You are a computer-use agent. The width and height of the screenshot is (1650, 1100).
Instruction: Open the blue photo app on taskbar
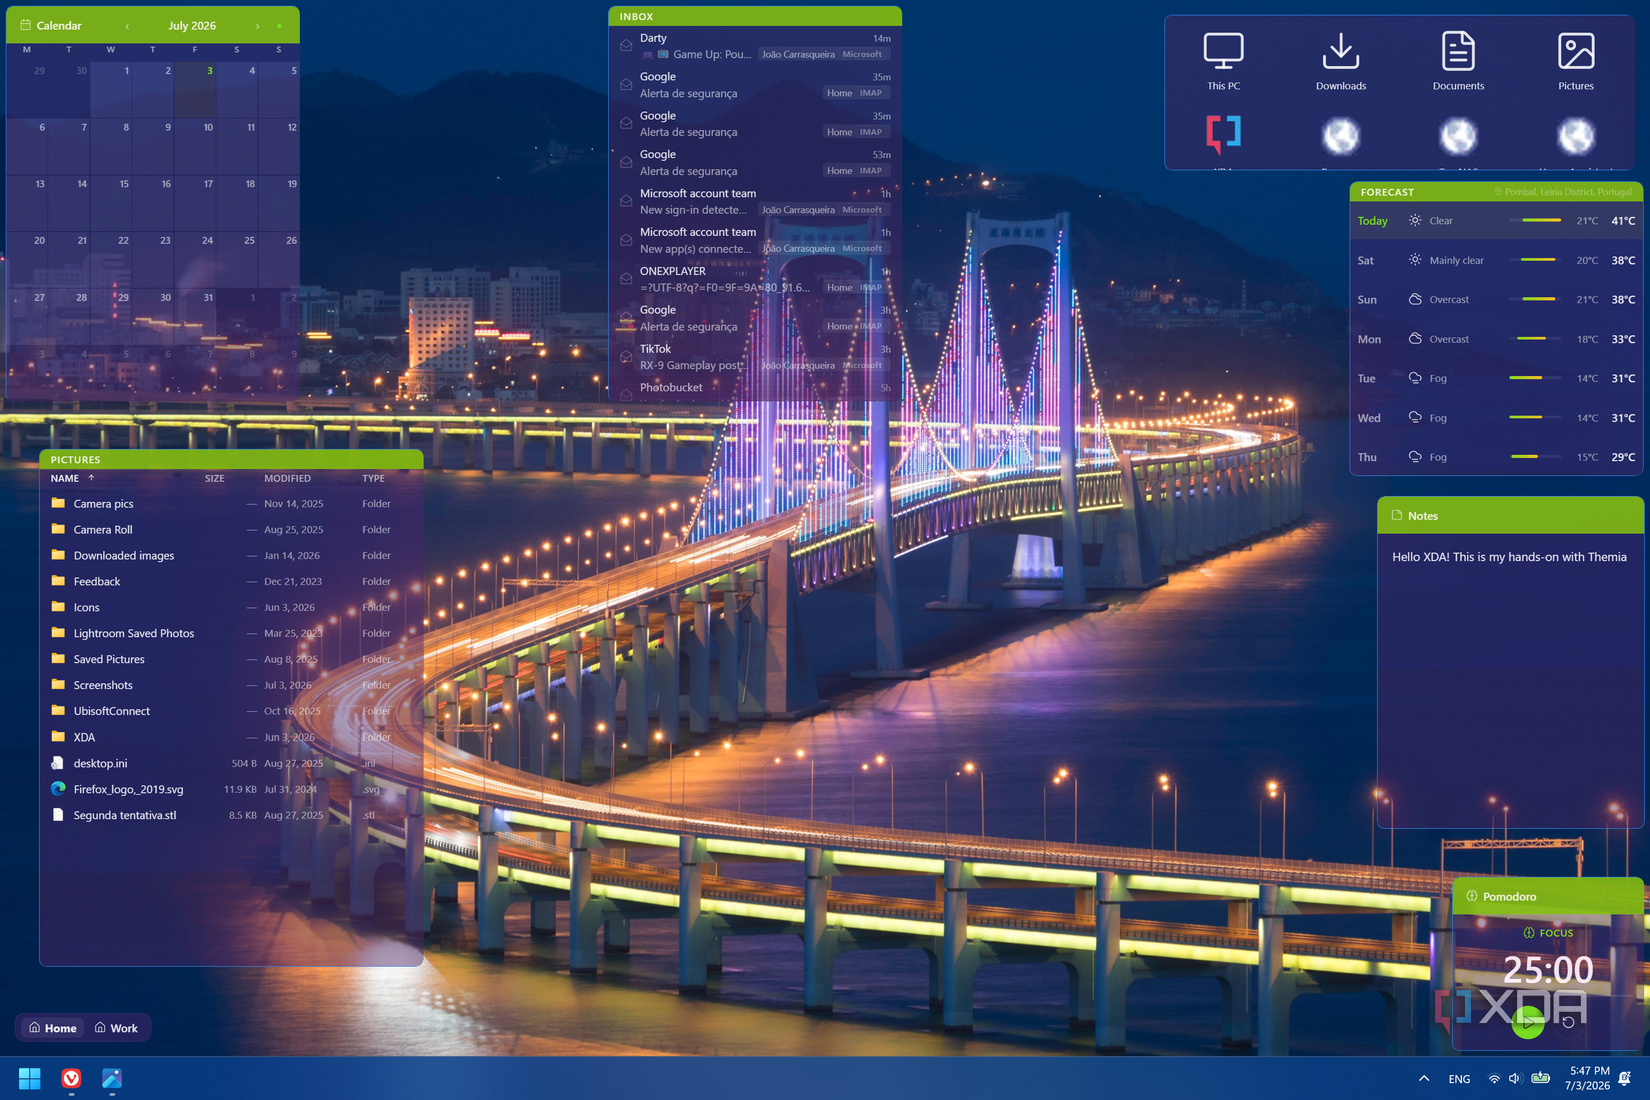(112, 1078)
